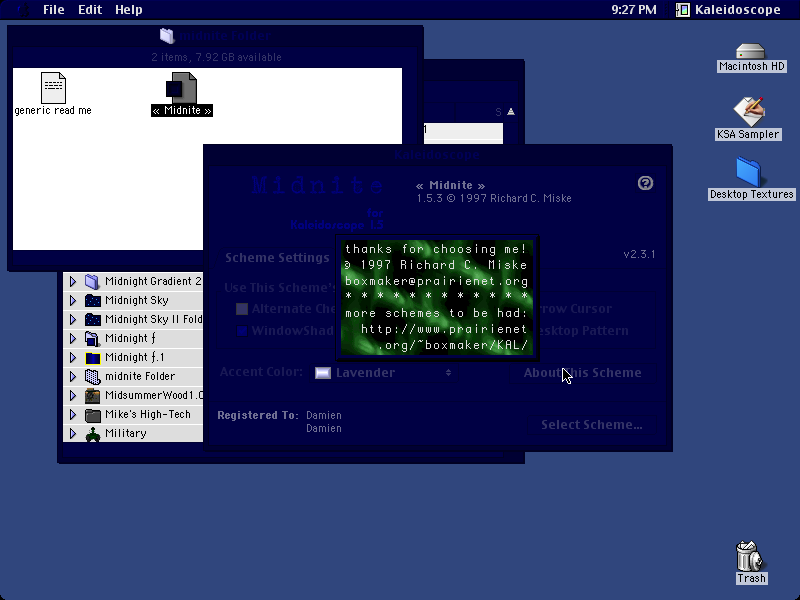
Task: Expand the Midnight Sky folder
Action: [73, 301]
